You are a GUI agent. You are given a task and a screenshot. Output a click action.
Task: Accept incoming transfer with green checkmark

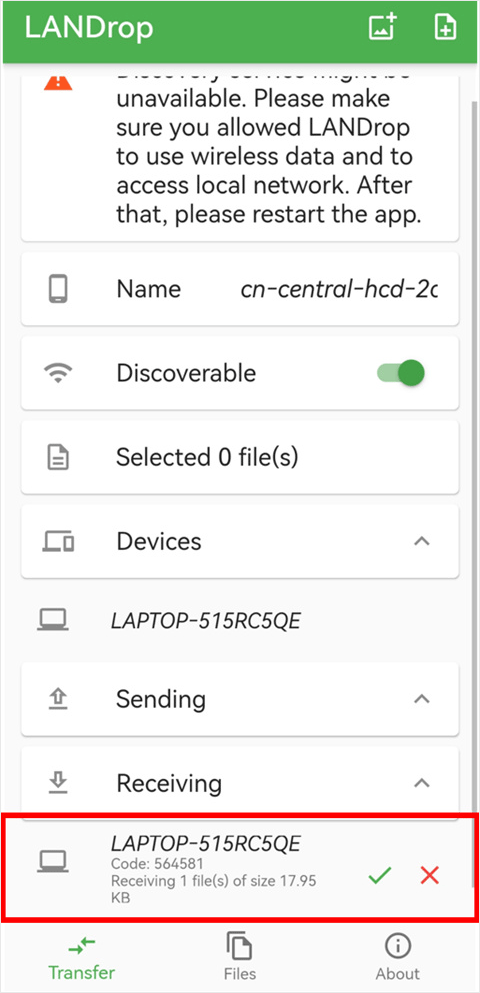(380, 875)
